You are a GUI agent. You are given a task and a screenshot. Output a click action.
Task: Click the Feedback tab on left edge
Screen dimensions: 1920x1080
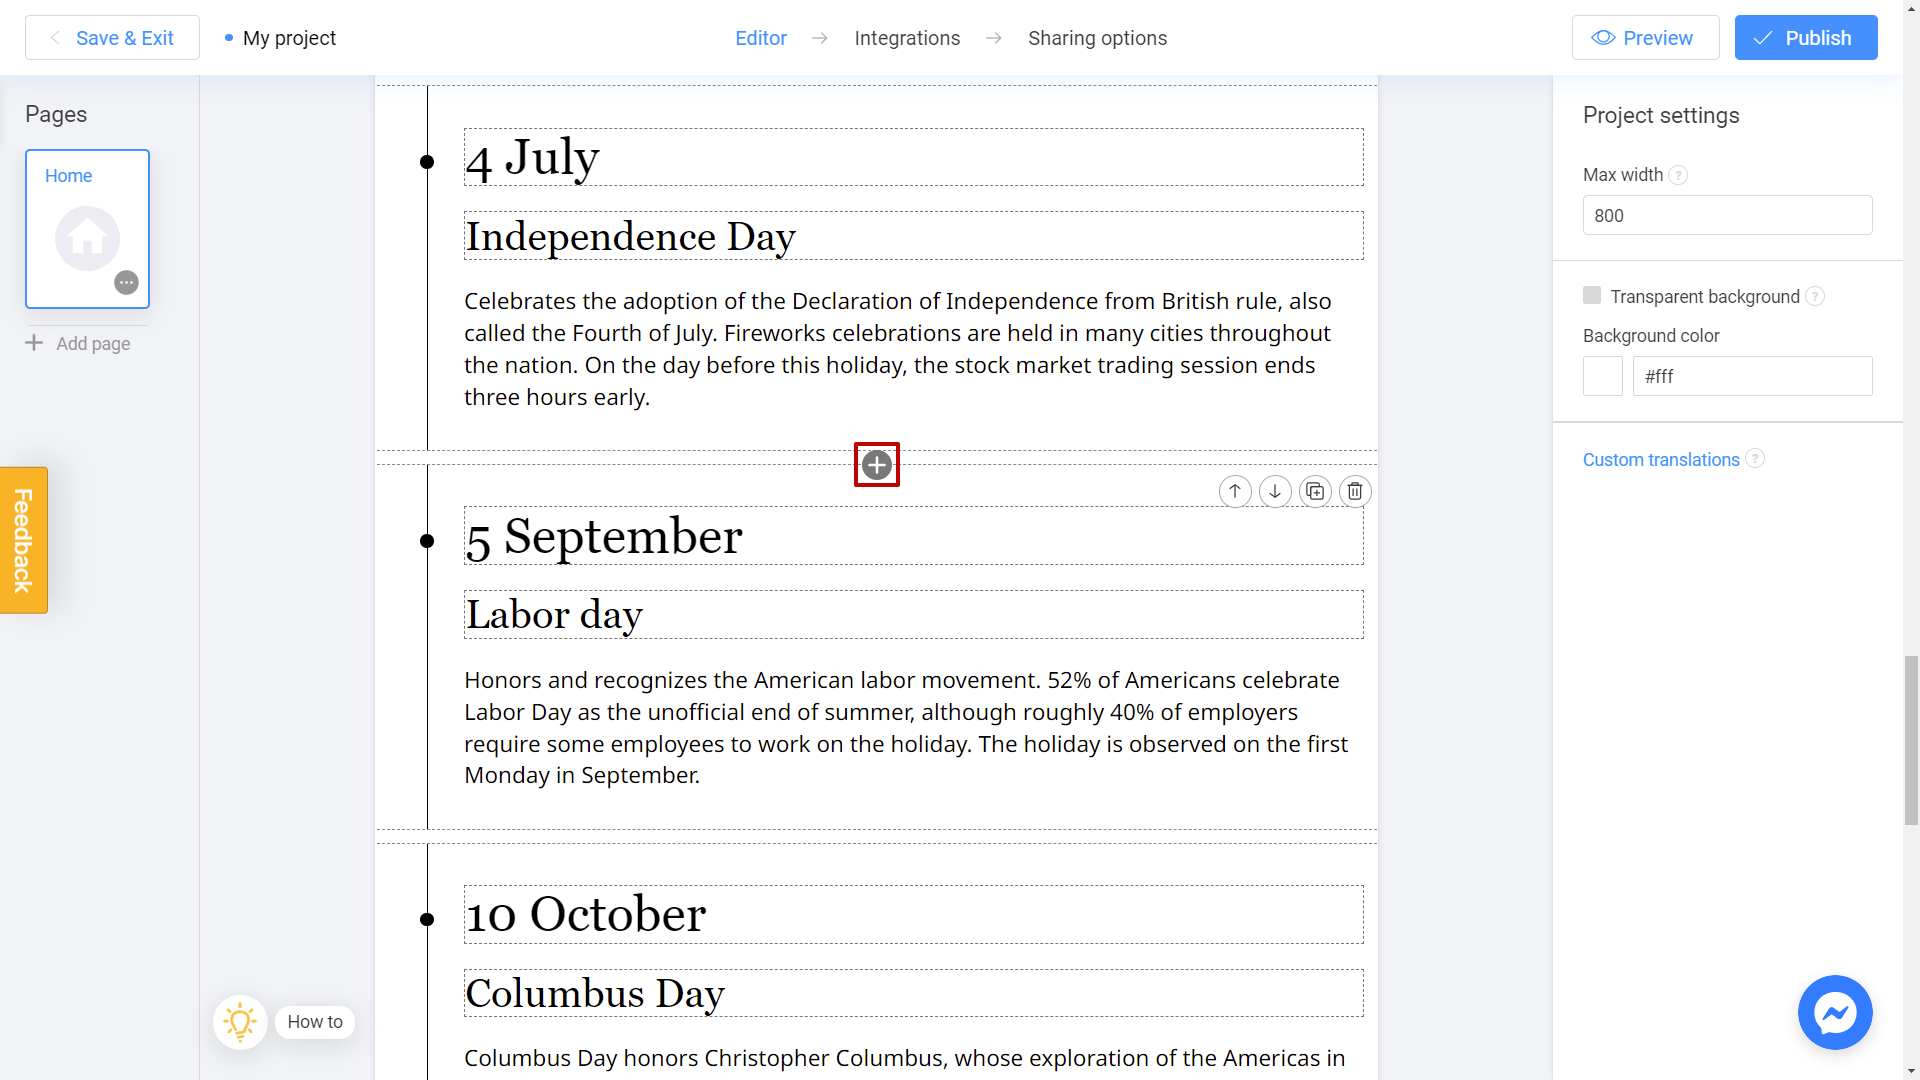tap(24, 539)
